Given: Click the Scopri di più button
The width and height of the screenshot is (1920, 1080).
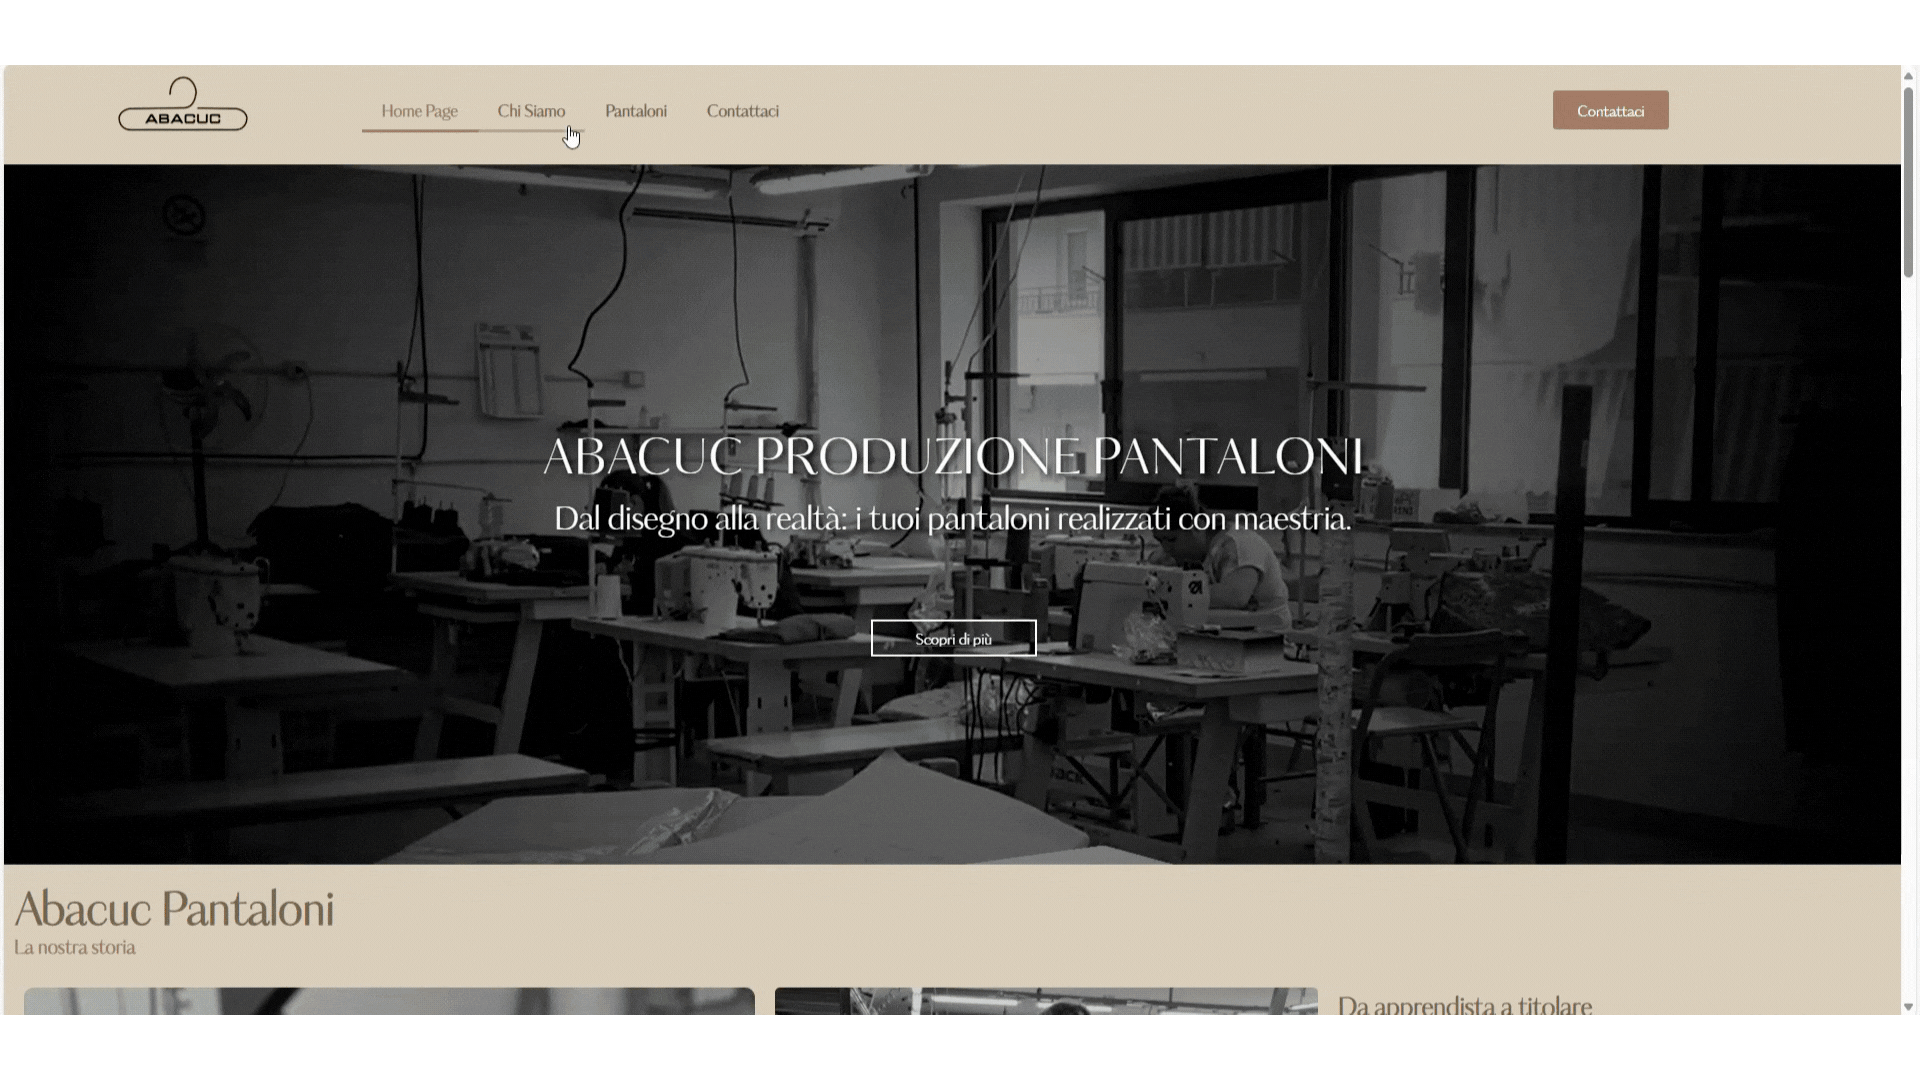Looking at the screenshot, I should click(953, 638).
